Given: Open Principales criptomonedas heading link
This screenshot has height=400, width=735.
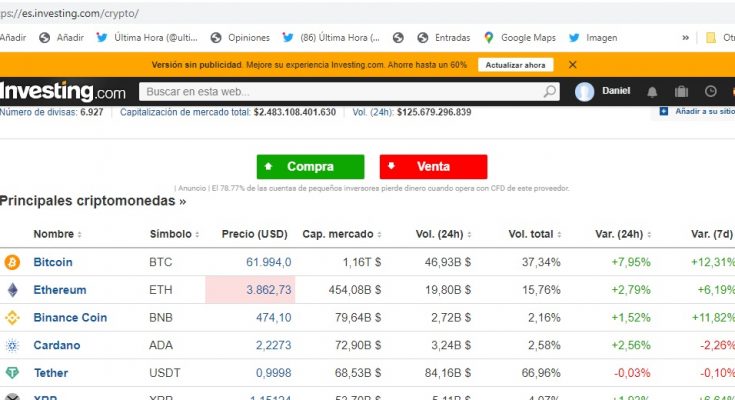Looking at the screenshot, I should click(x=93, y=201).
